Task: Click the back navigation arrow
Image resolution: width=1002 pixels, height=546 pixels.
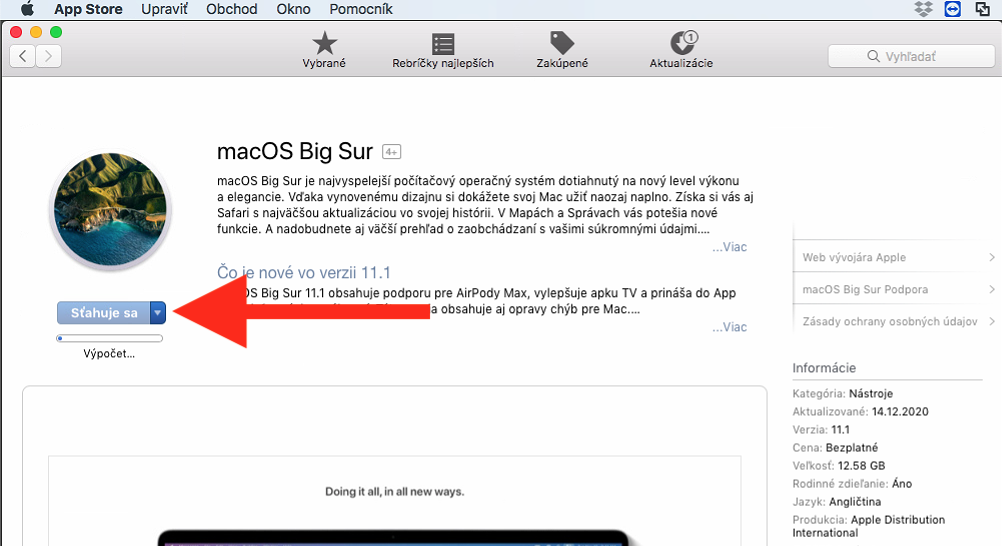Action: 23,56
